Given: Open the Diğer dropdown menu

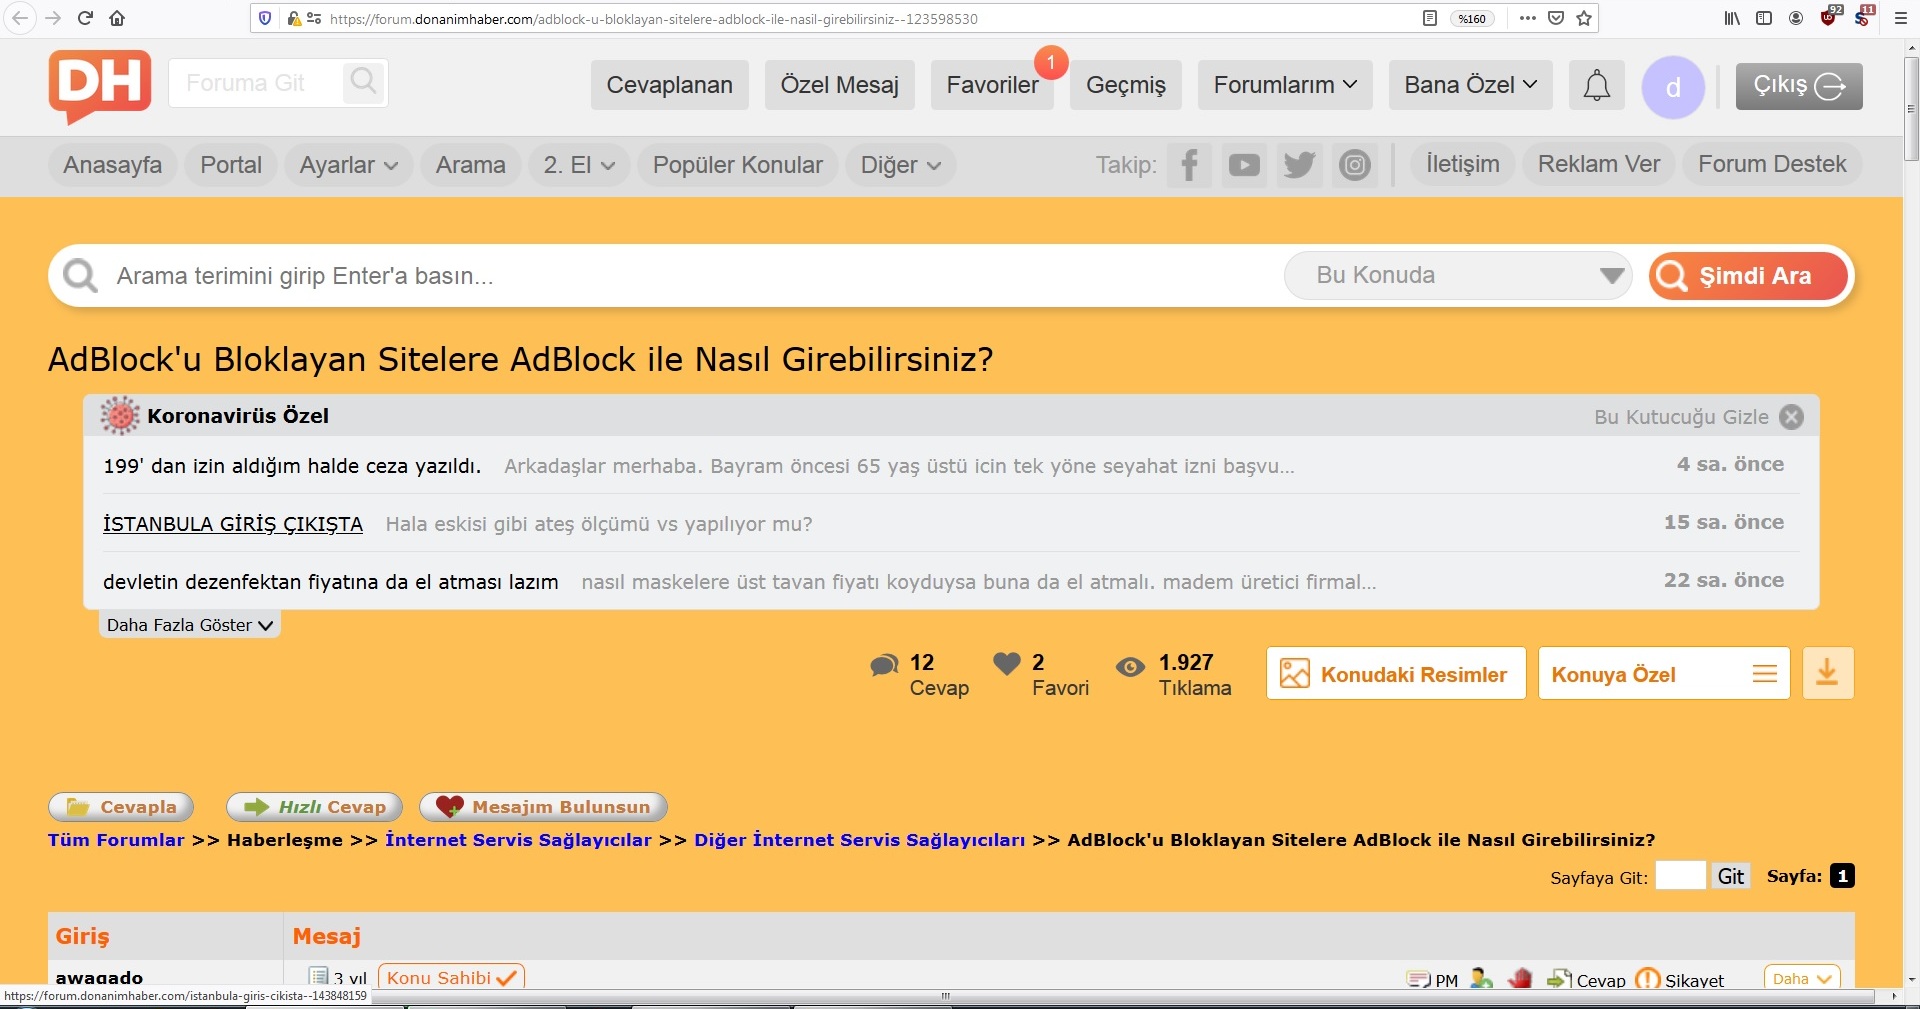Looking at the screenshot, I should 900,165.
